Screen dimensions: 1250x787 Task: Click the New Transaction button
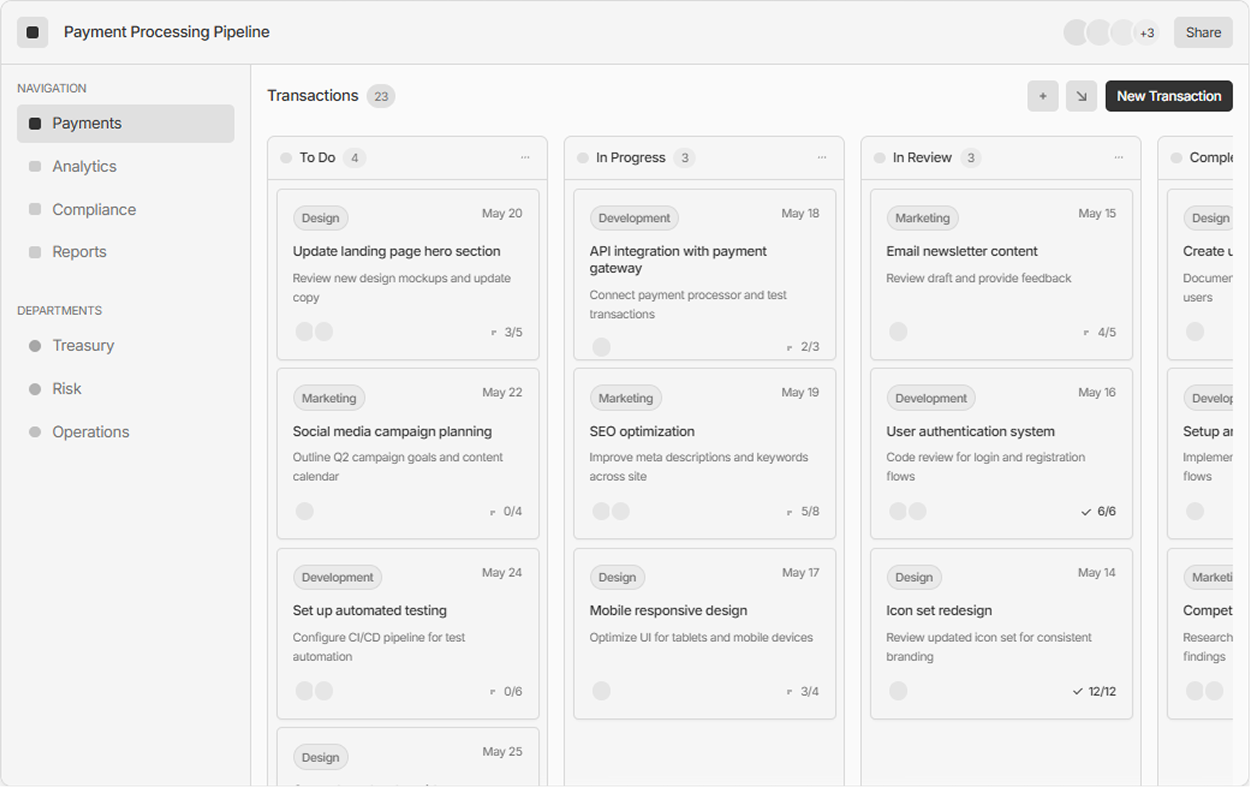click(x=1168, y=96)
